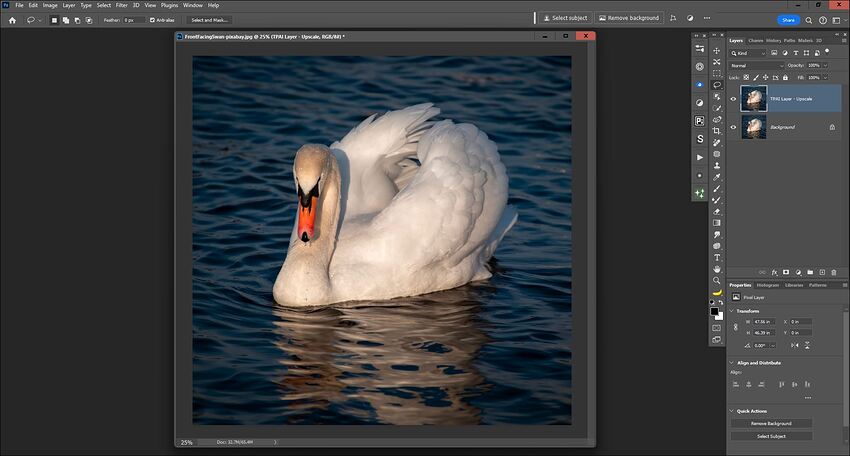The image size is (850, 456).
Task: Click the foreground color swatch
Action: coord(714,311)
